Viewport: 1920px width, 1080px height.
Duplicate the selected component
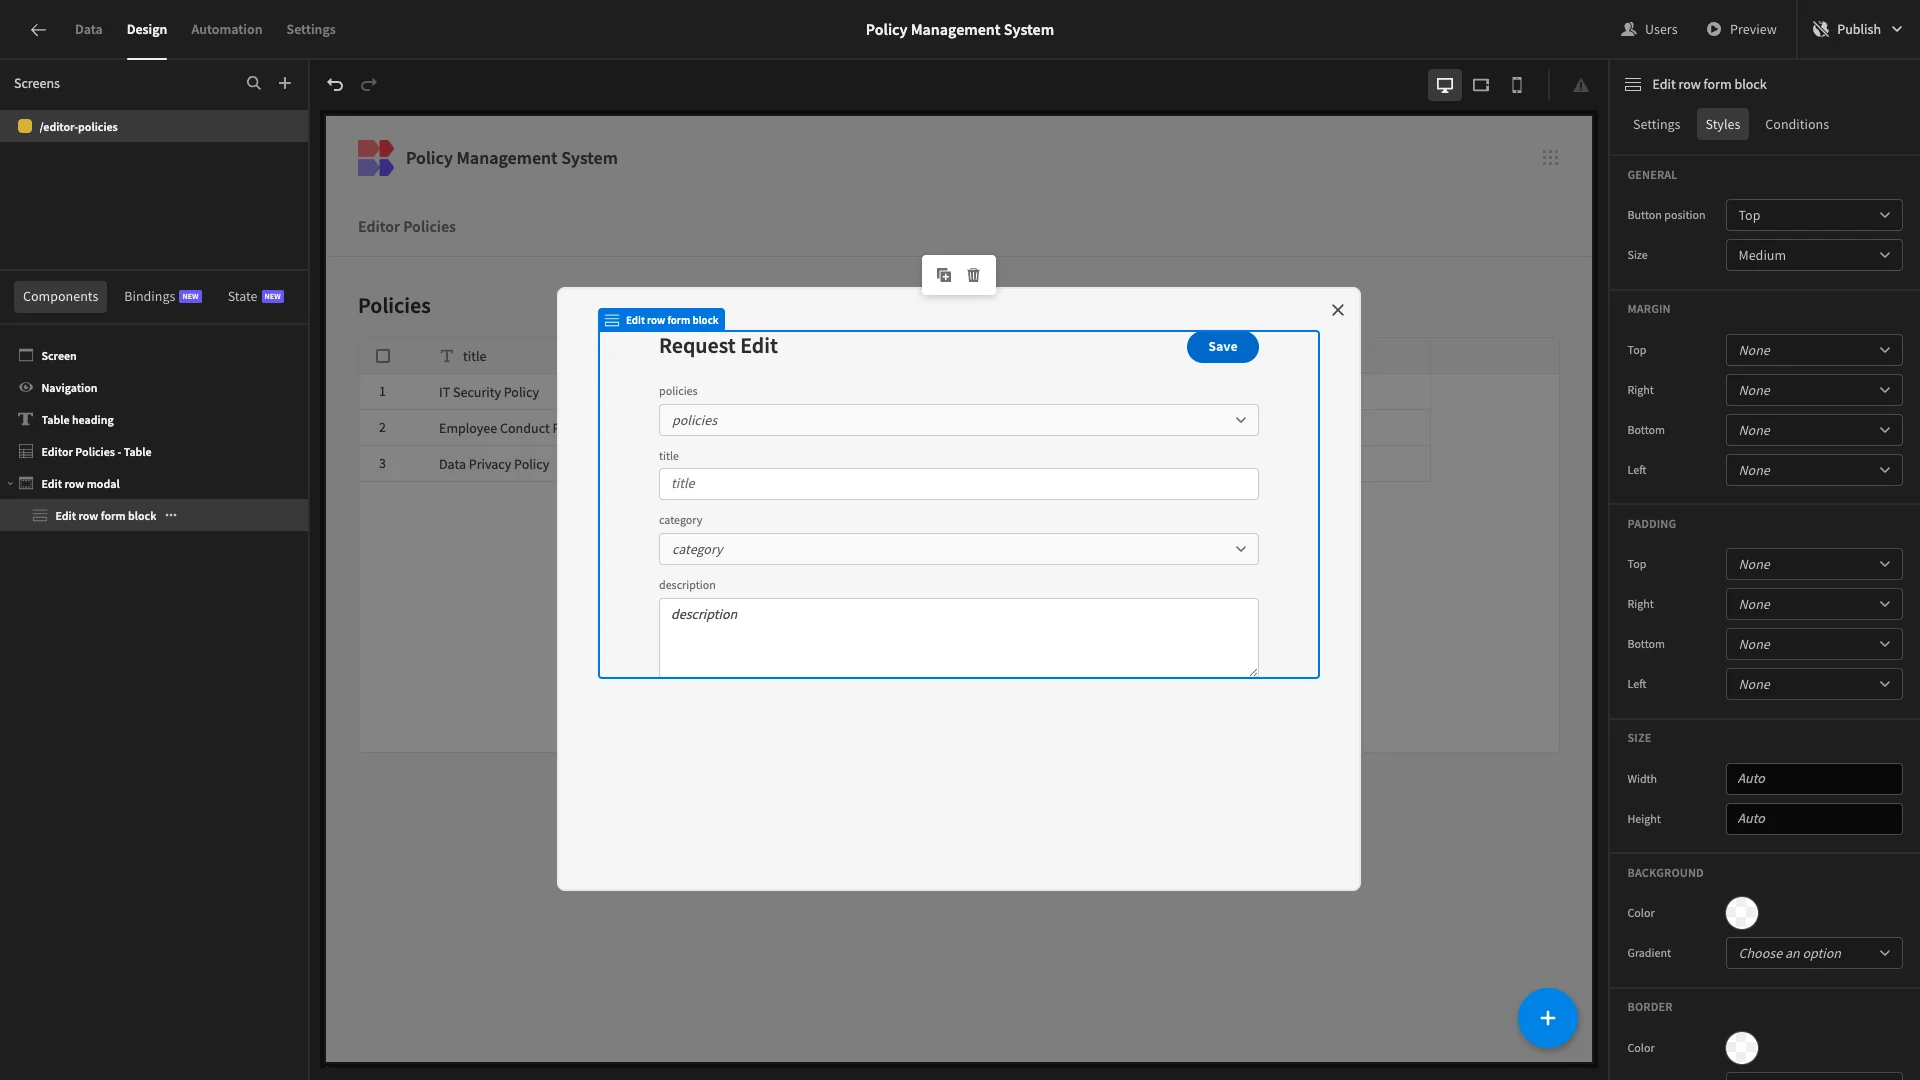click(x=944, y=275)
